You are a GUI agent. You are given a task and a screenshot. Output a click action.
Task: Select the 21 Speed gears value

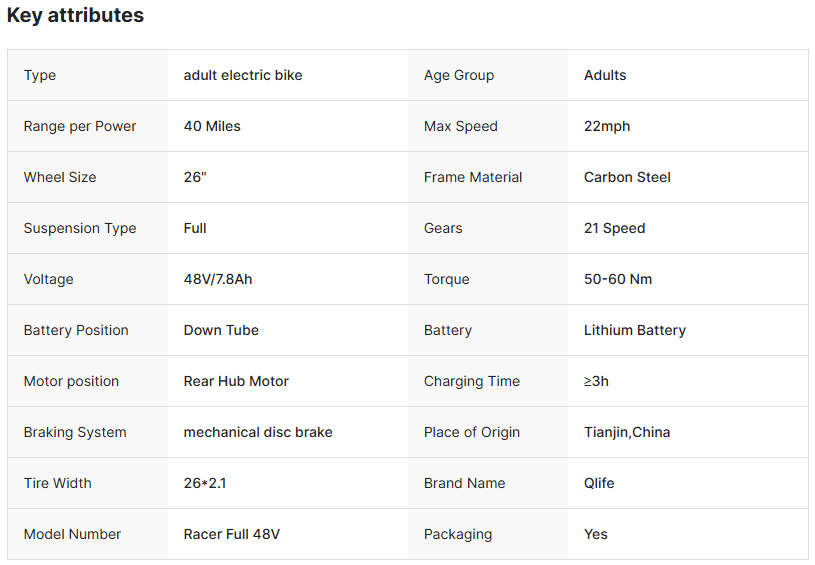click(x=614, y=228)
